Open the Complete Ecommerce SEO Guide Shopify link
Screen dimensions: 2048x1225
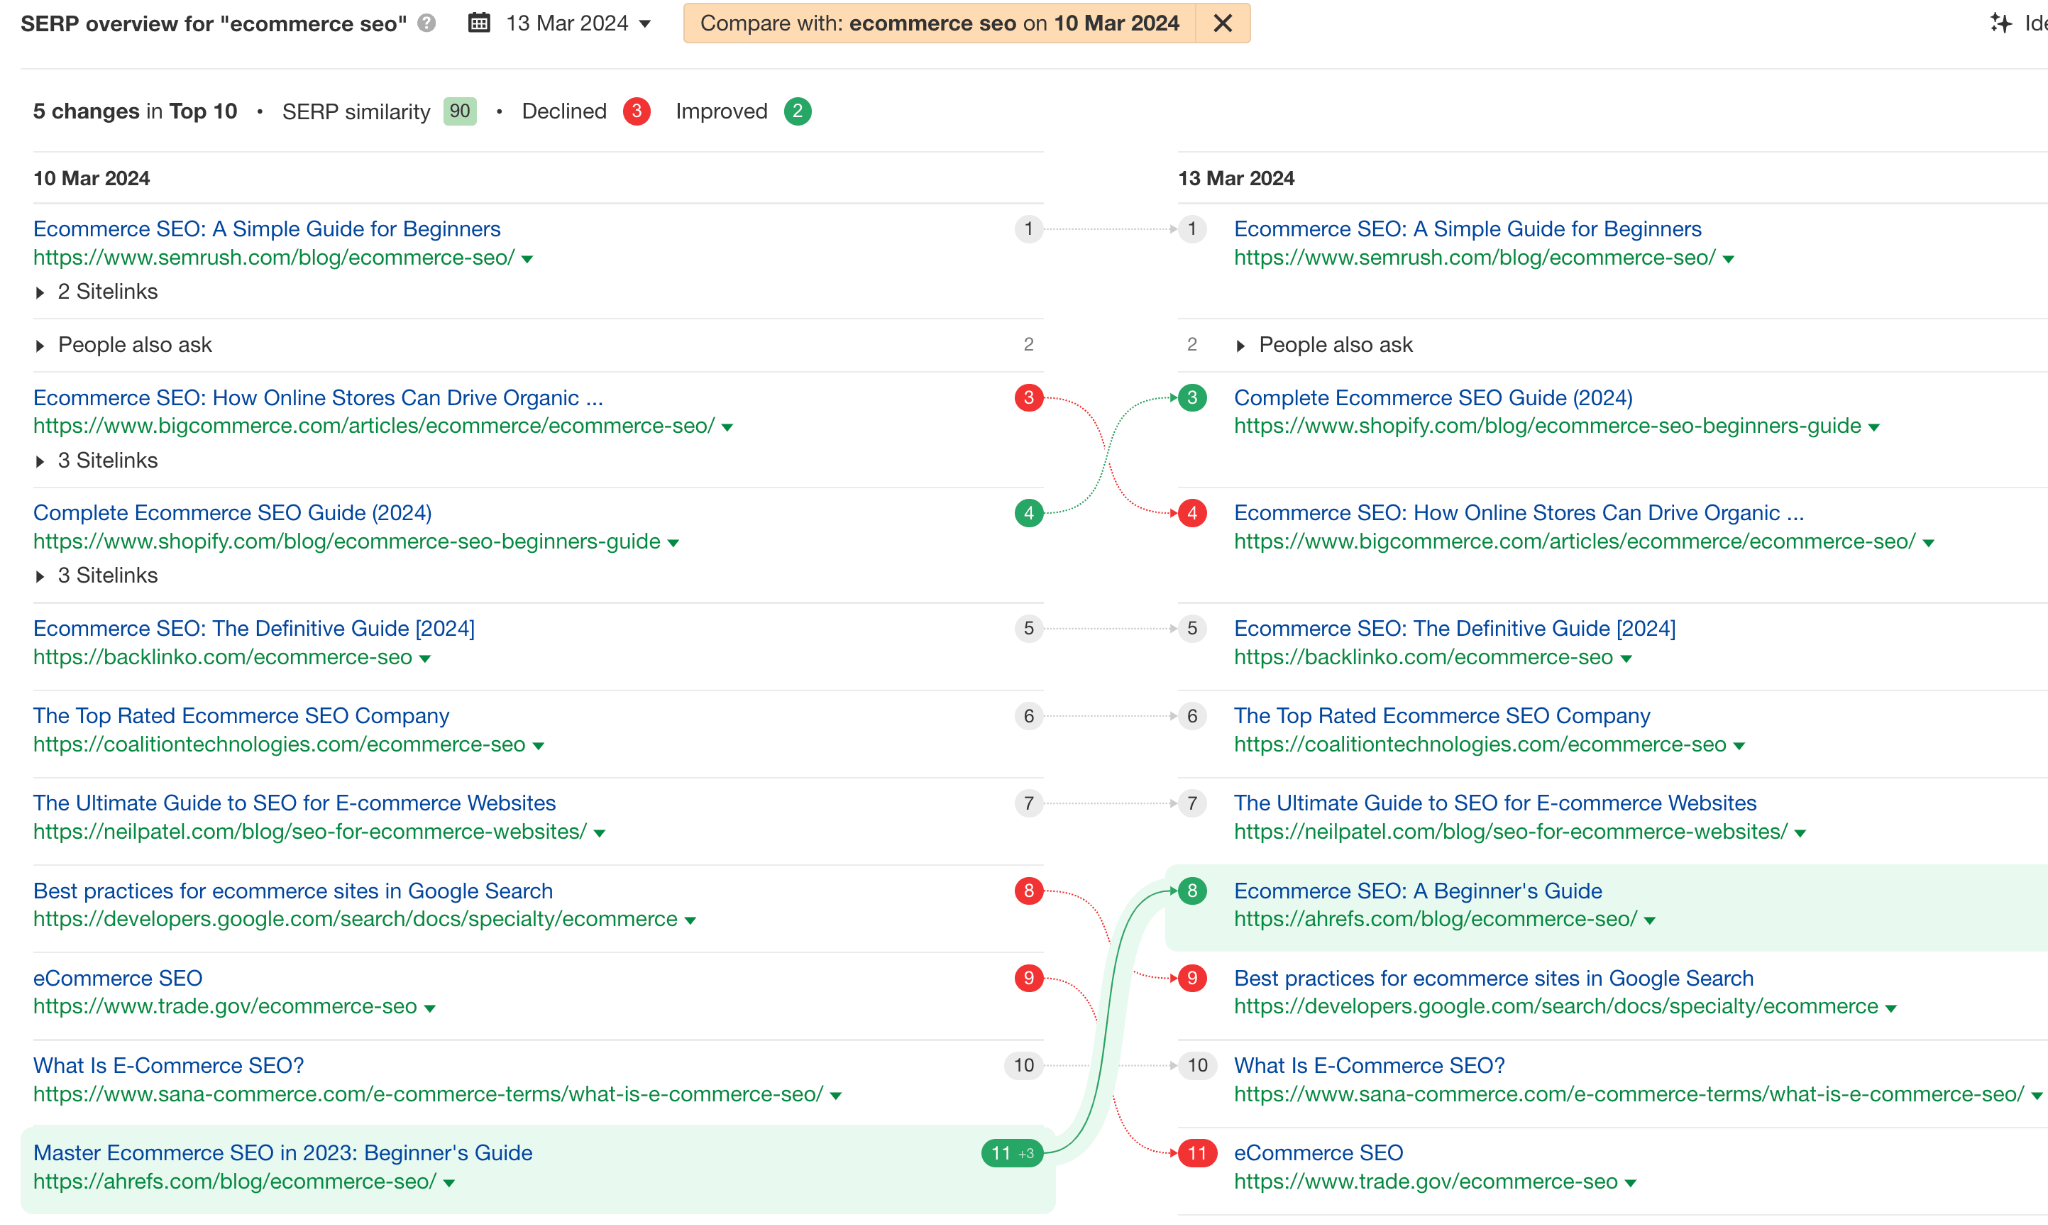(1433, 397)
